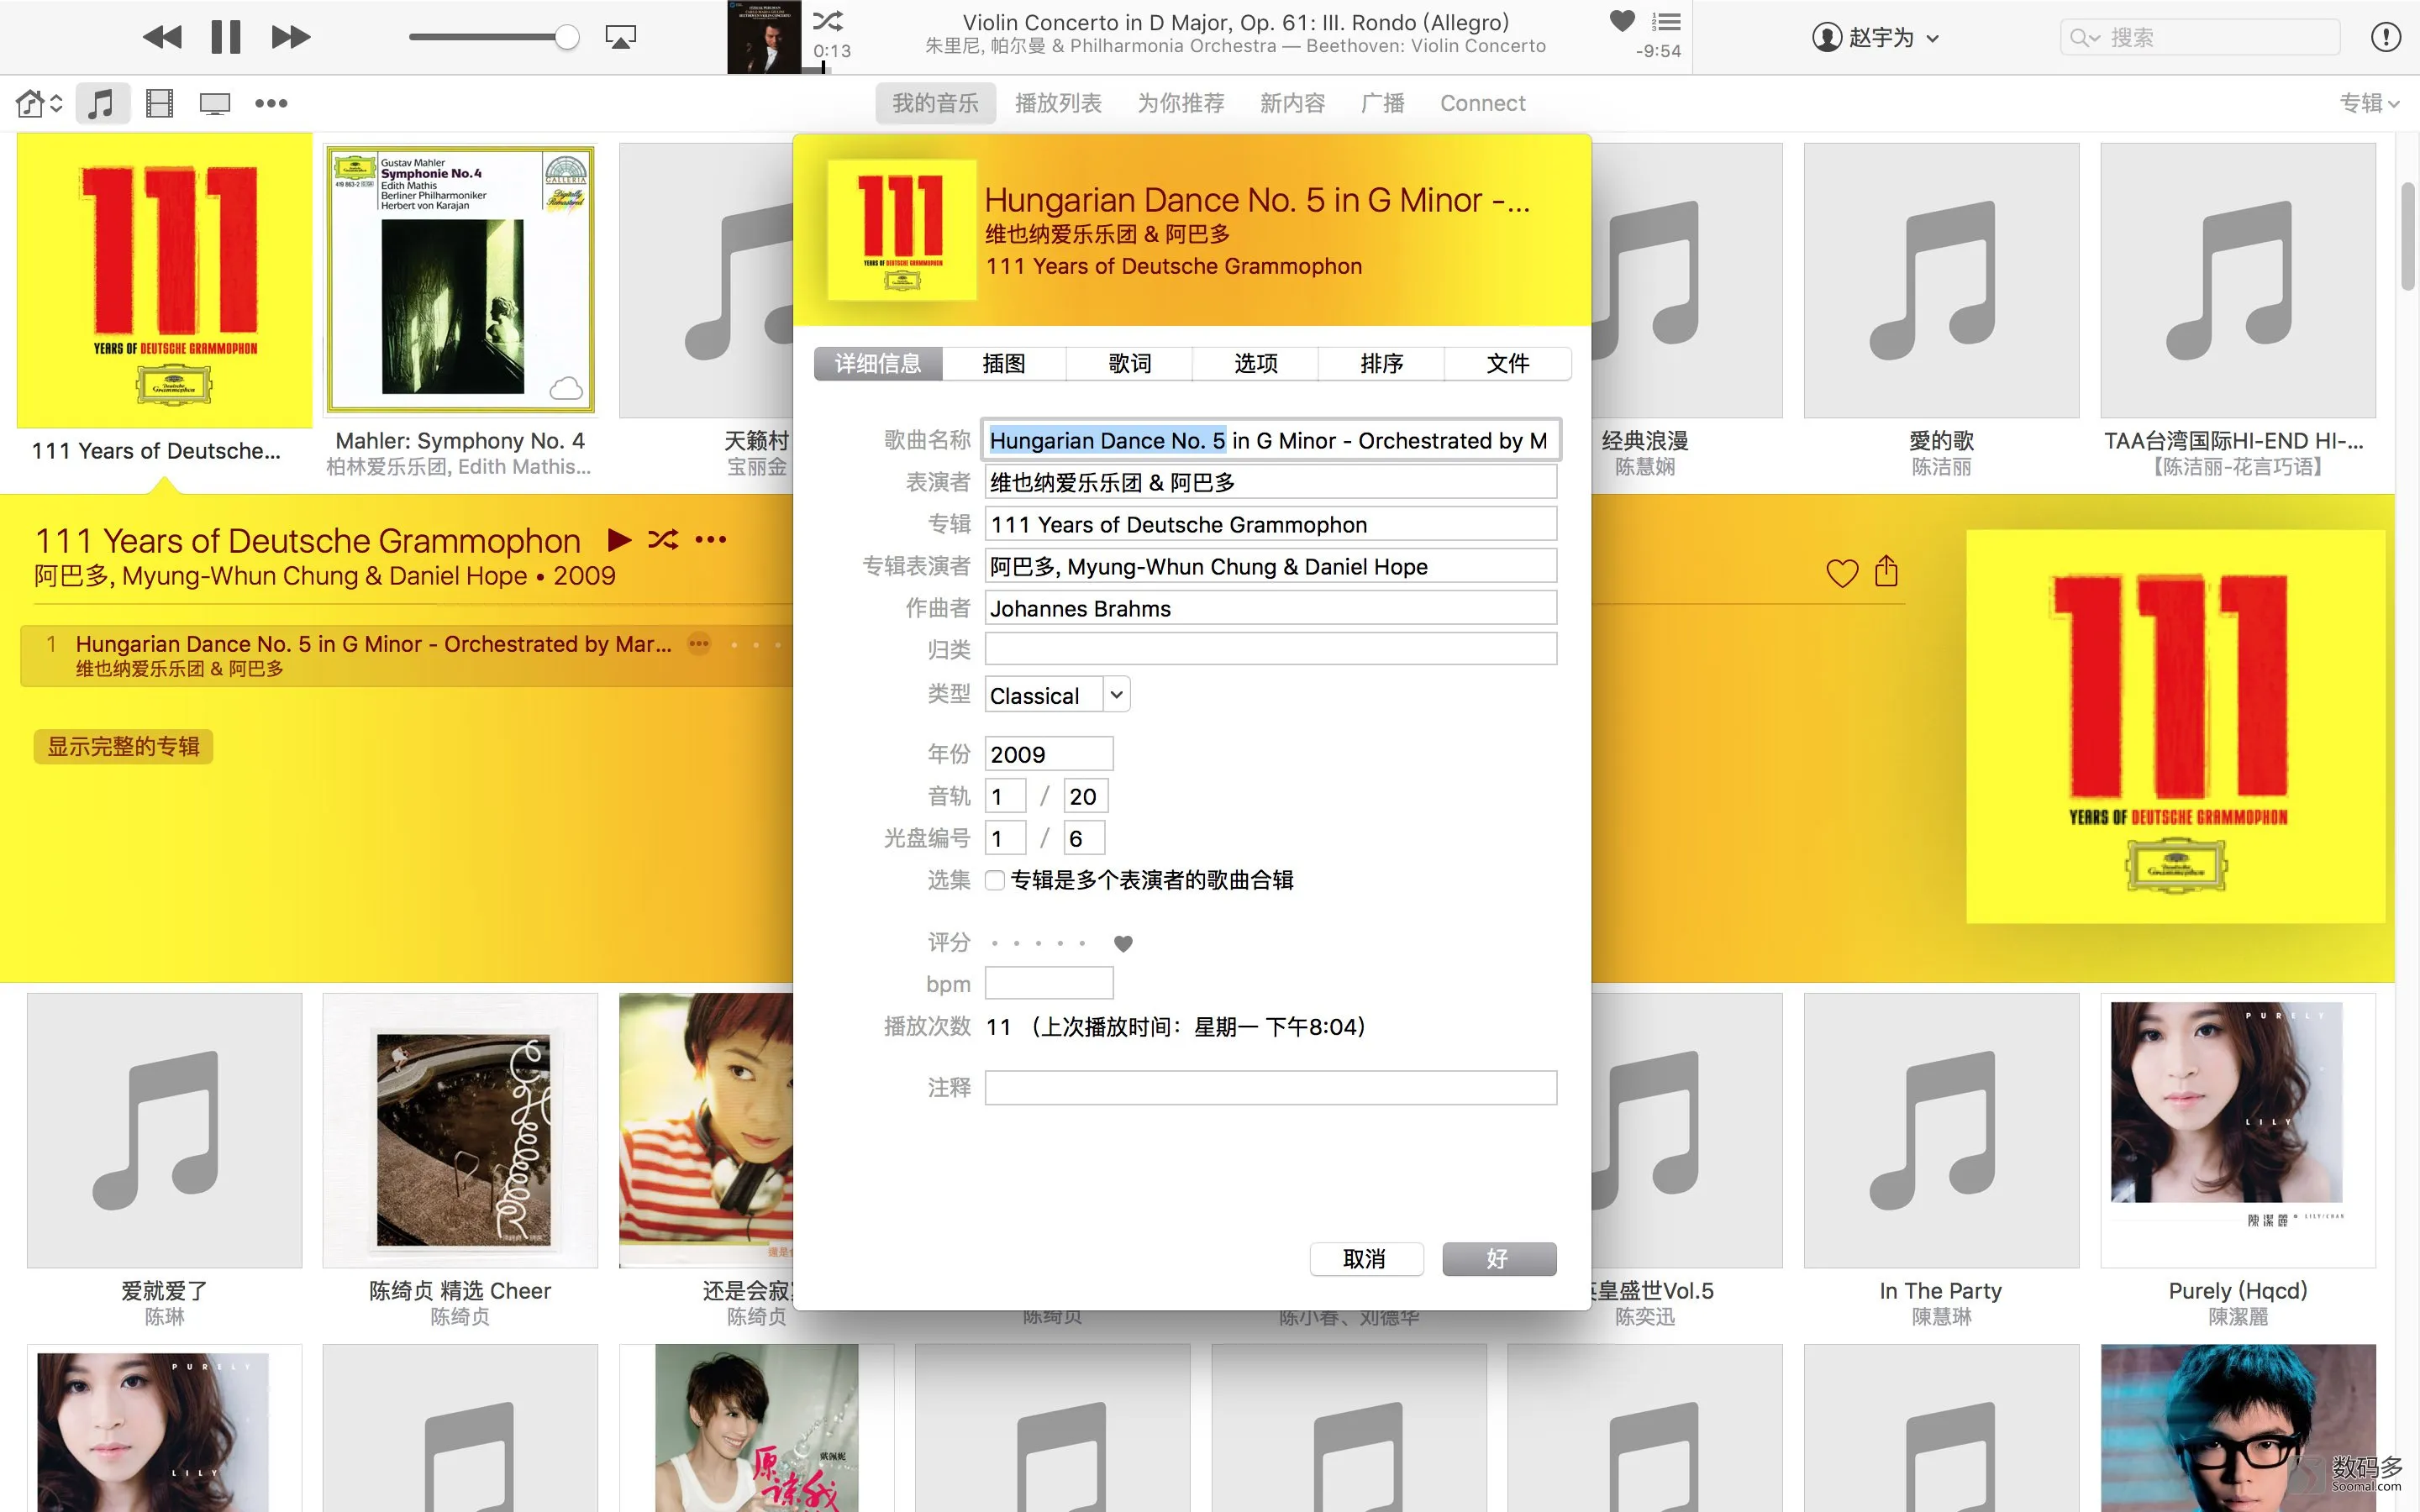Toggle the love heart beside rating
This screenshot has height=1512, width=2420.
1123,943
